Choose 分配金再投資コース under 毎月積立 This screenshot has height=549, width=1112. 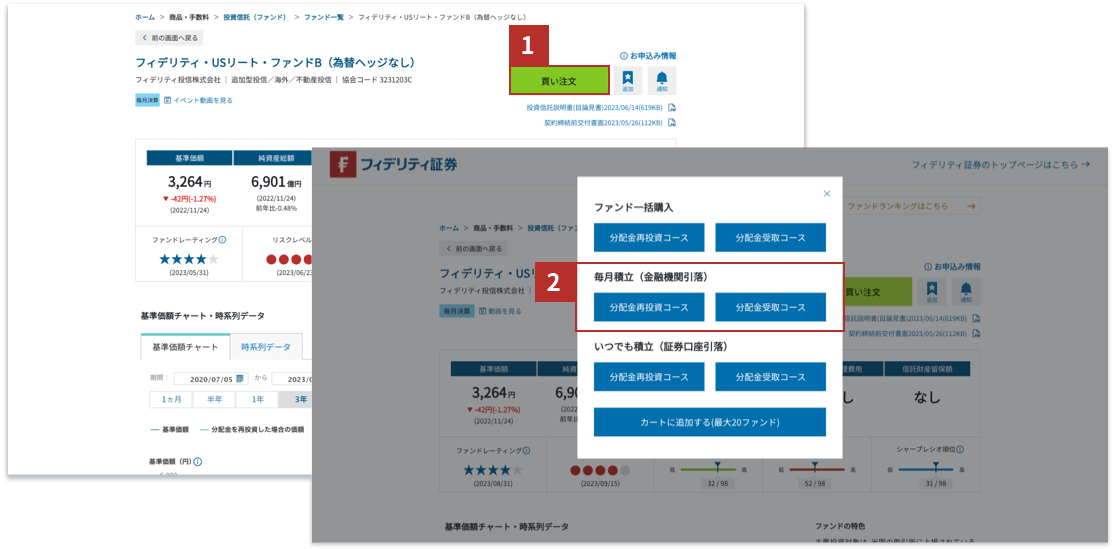click(x=649, y=307)
